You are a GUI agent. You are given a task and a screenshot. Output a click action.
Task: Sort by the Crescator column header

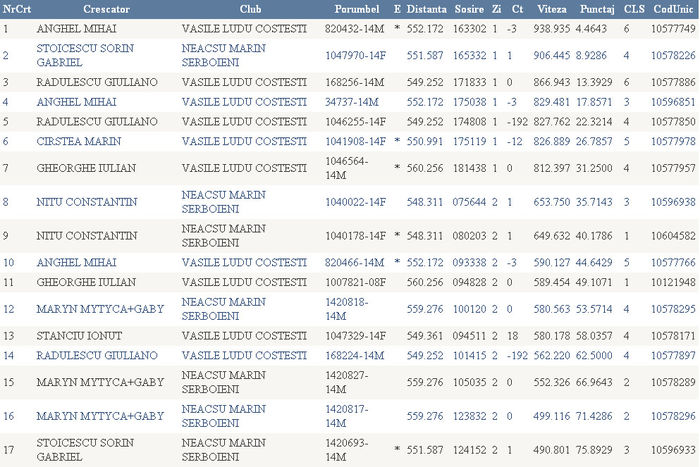pyautogui.click(x=79, y=8)
